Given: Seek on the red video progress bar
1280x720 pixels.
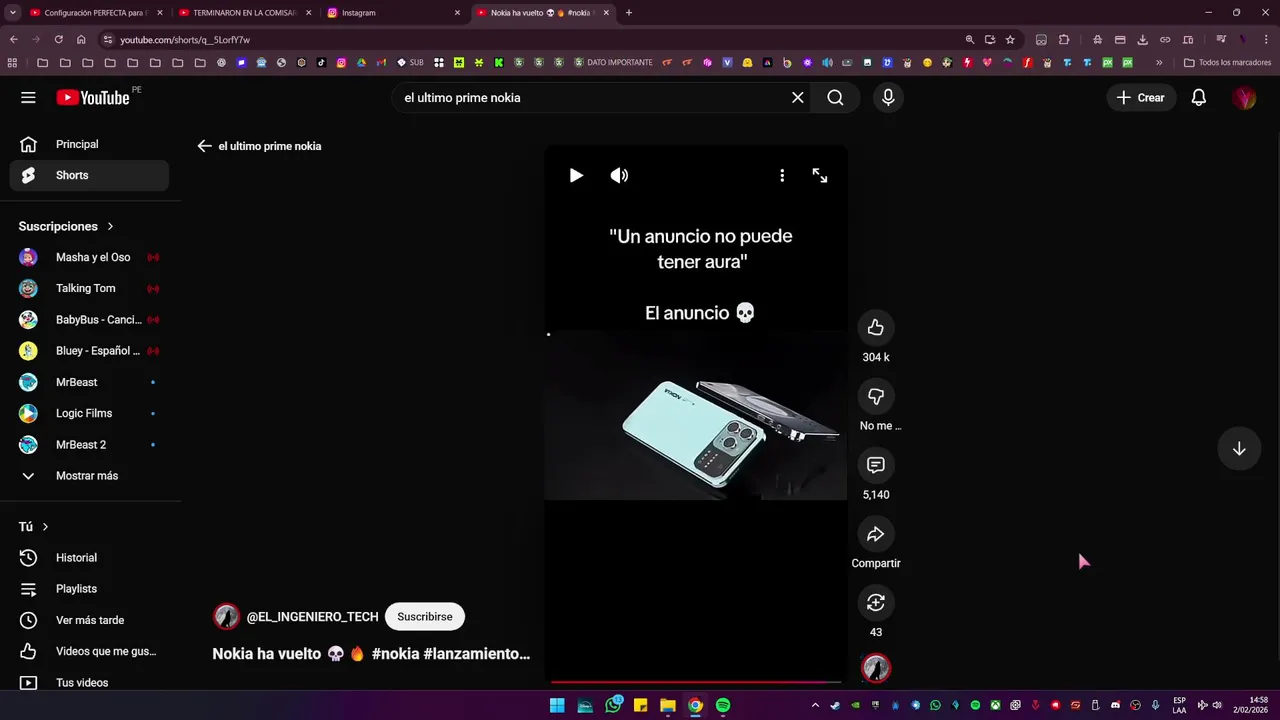Looking at the screenshot, I should pos(696,682).
